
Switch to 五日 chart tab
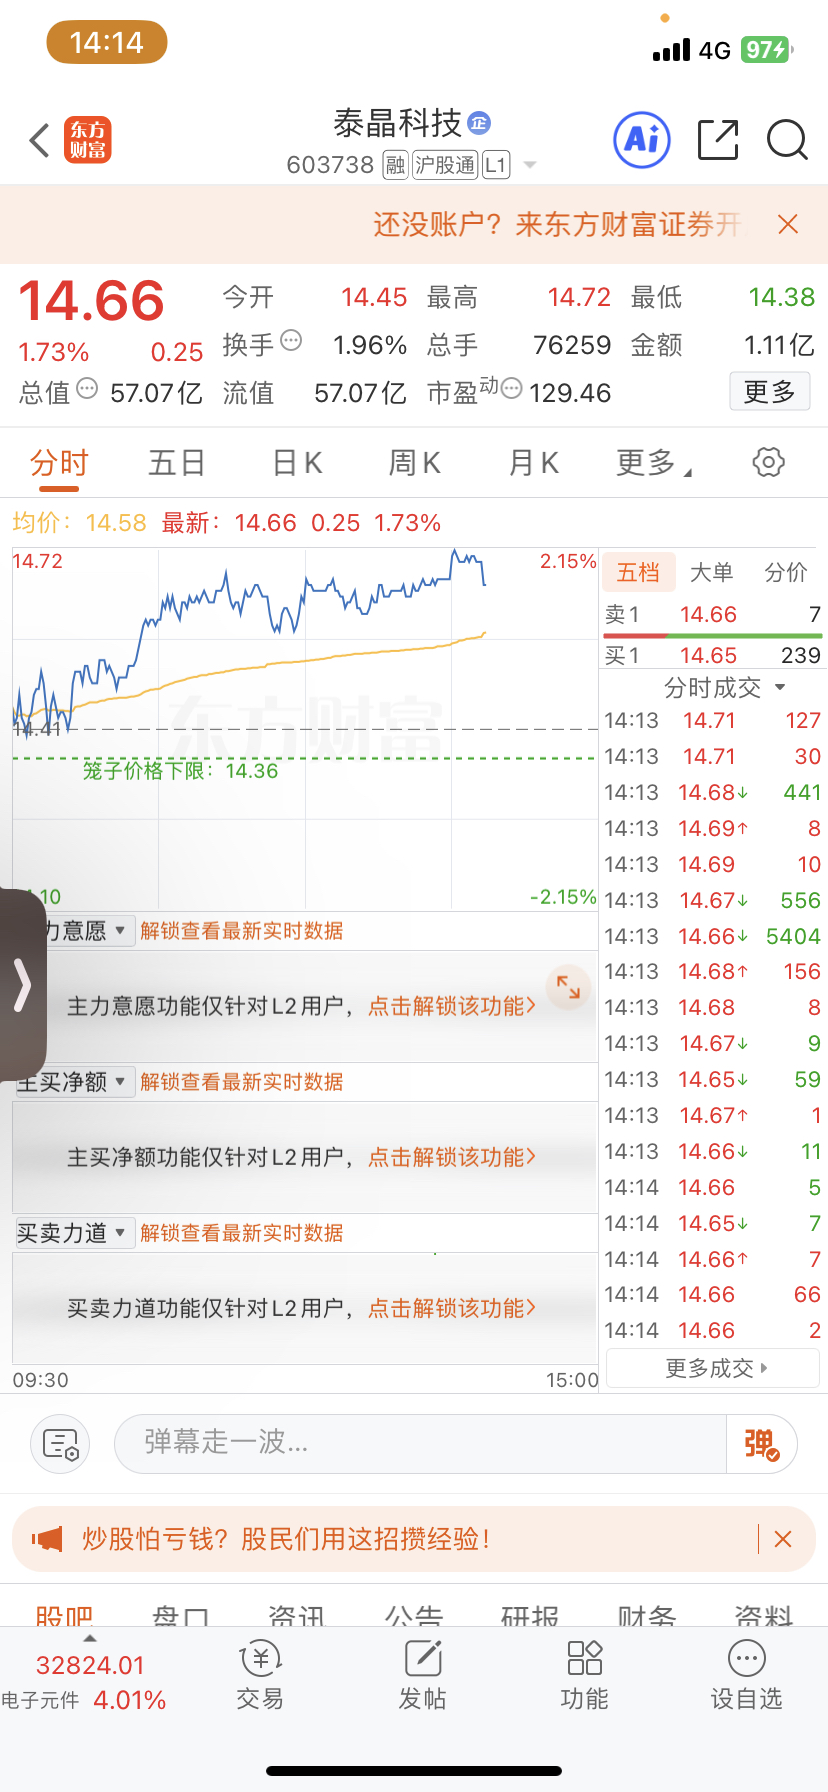177,463
